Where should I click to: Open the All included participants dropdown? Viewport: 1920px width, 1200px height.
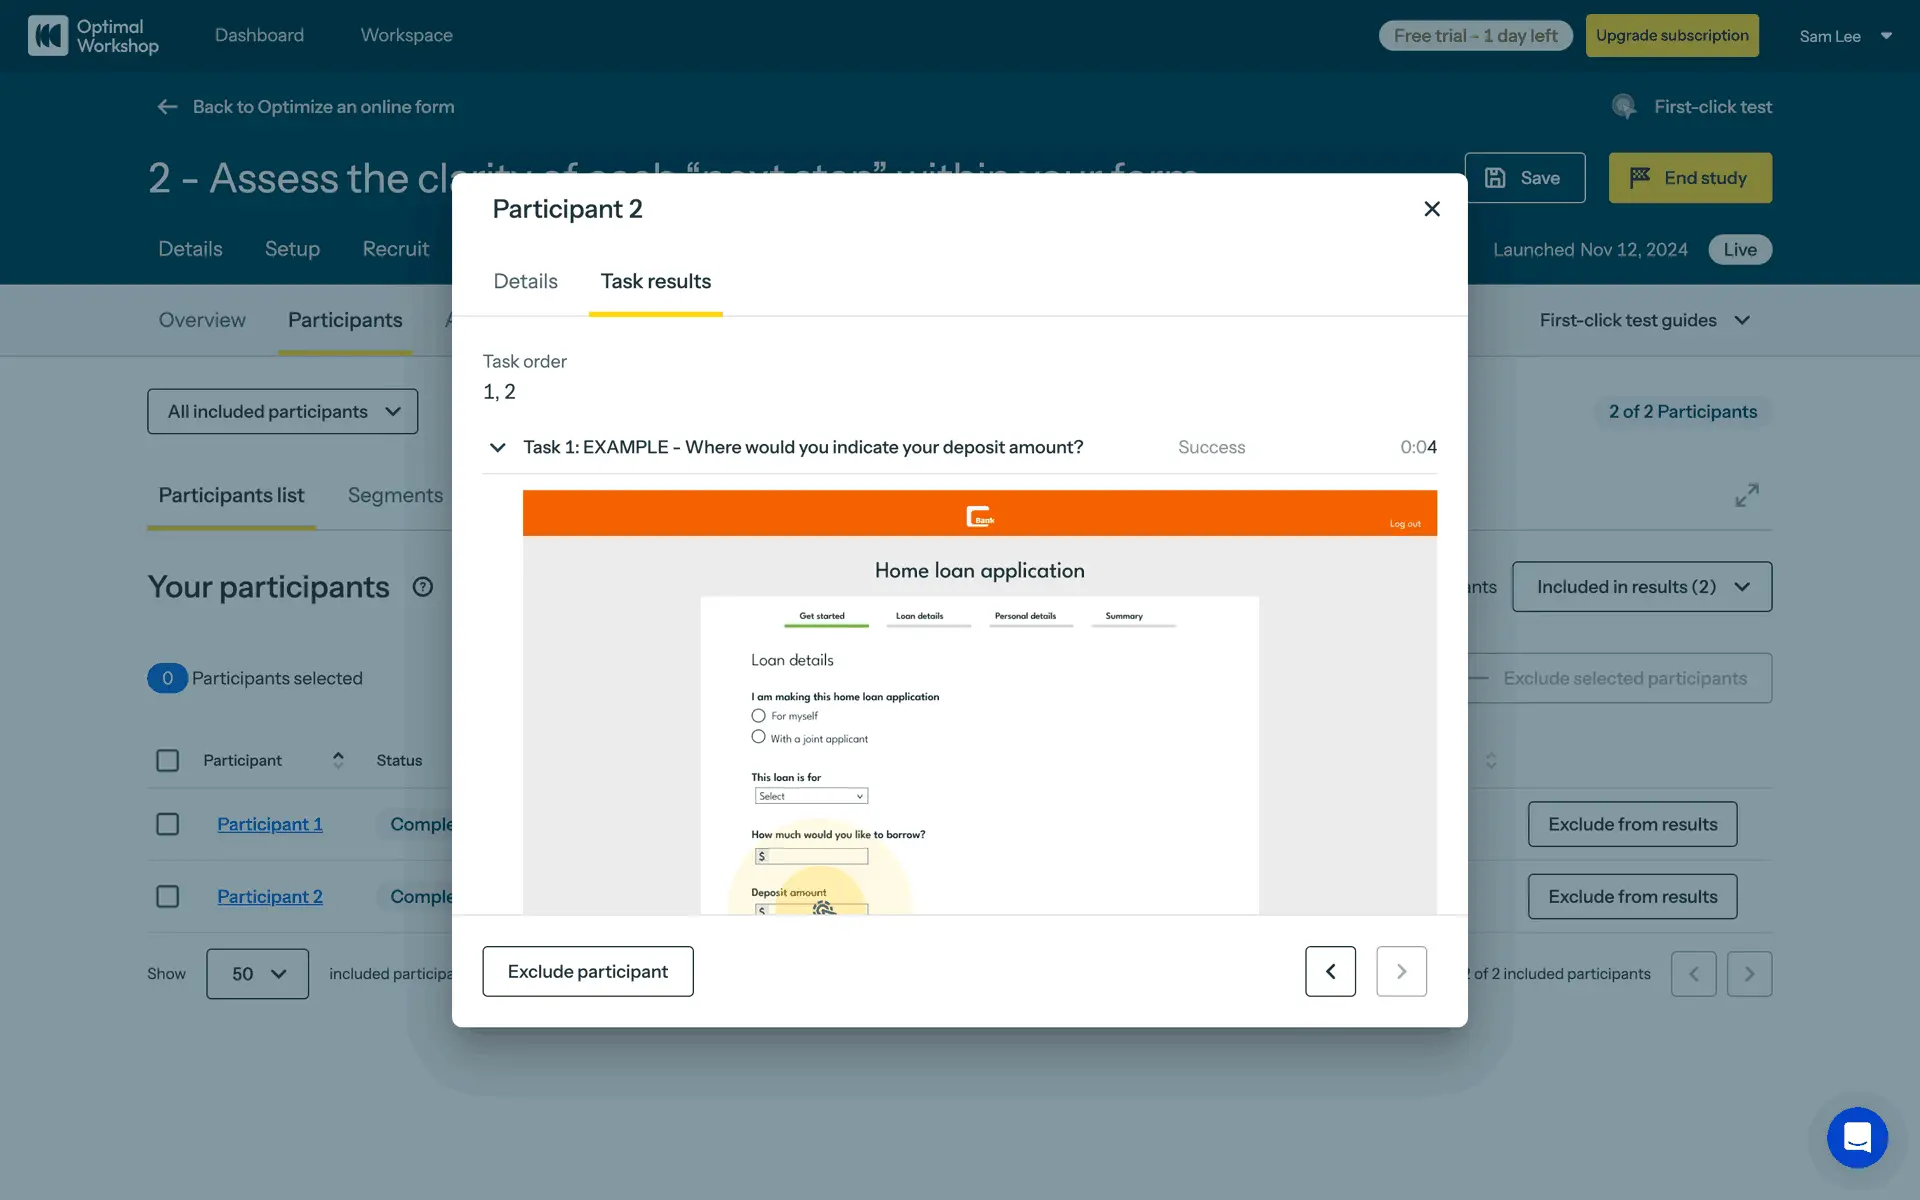[283, 412]
